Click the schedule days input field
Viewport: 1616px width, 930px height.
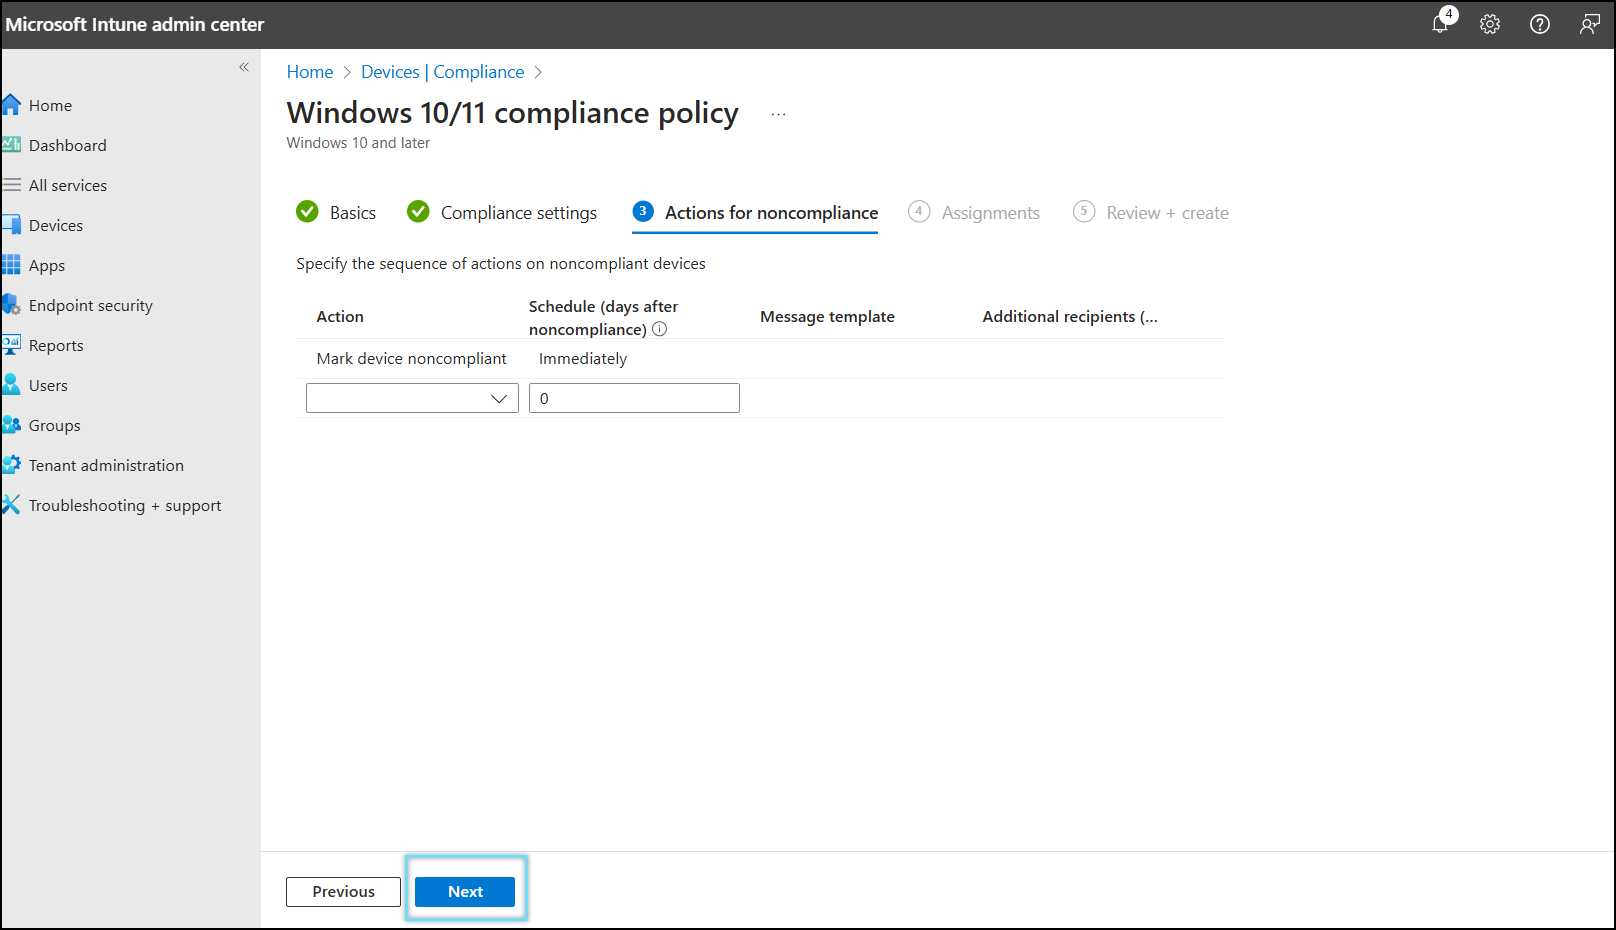pyautogui.click(x=634, y=398)
